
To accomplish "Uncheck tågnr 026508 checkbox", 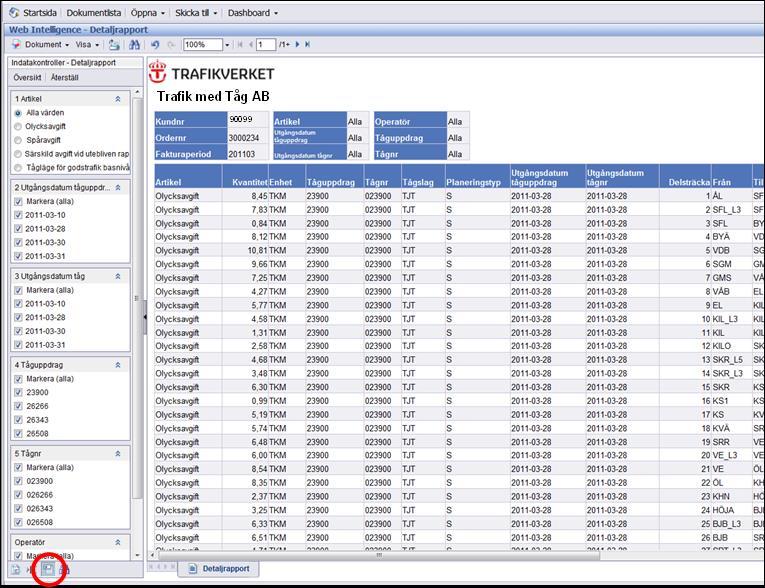I will pyautogui.click(x=18, y=523).
